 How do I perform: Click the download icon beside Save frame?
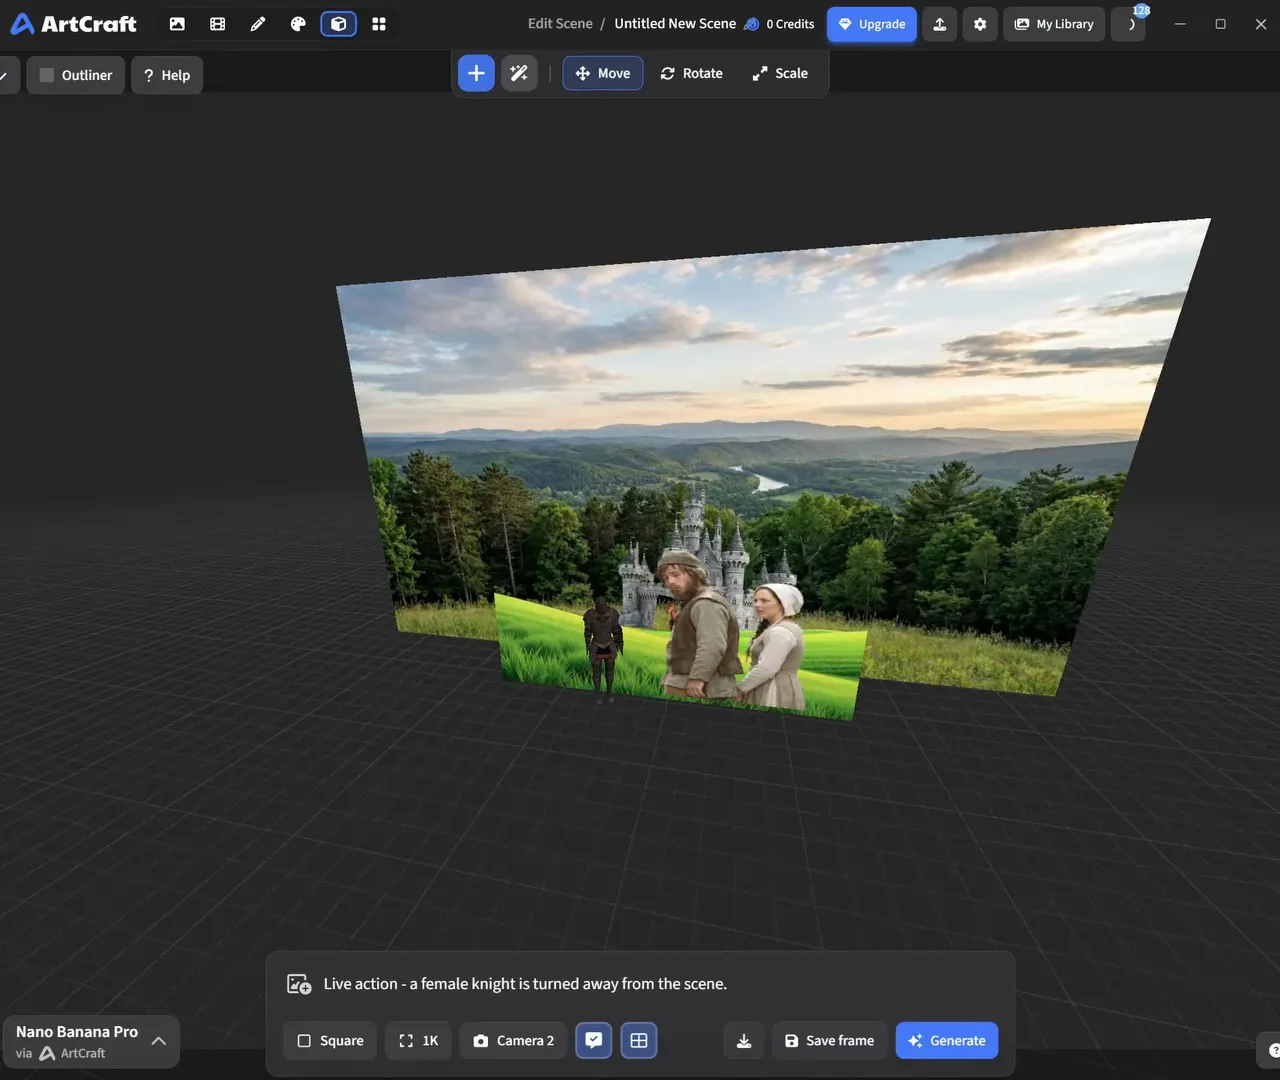tap(744, 1041)
